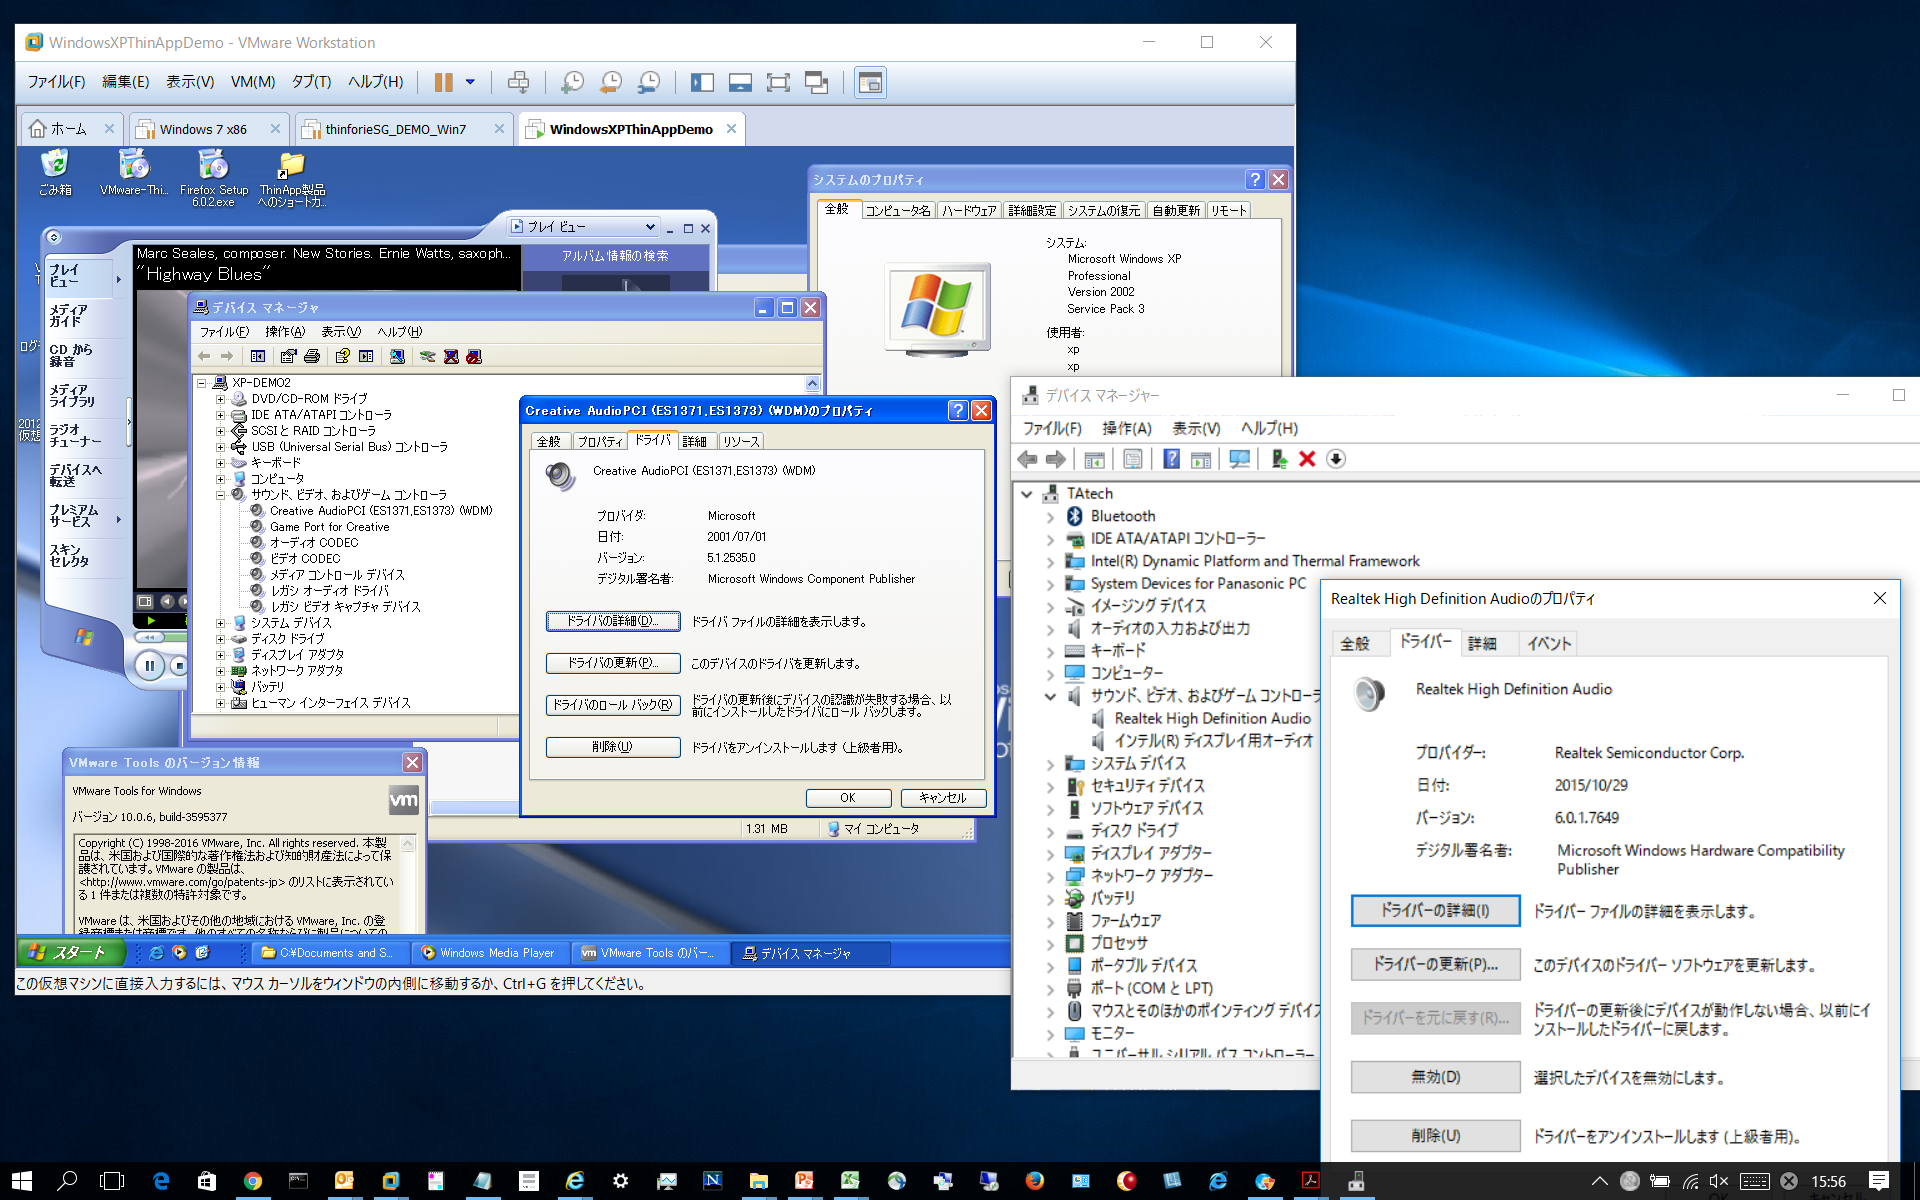Click アルバム情報の検索 in Windows Media Player

click(x=615, y=256)
